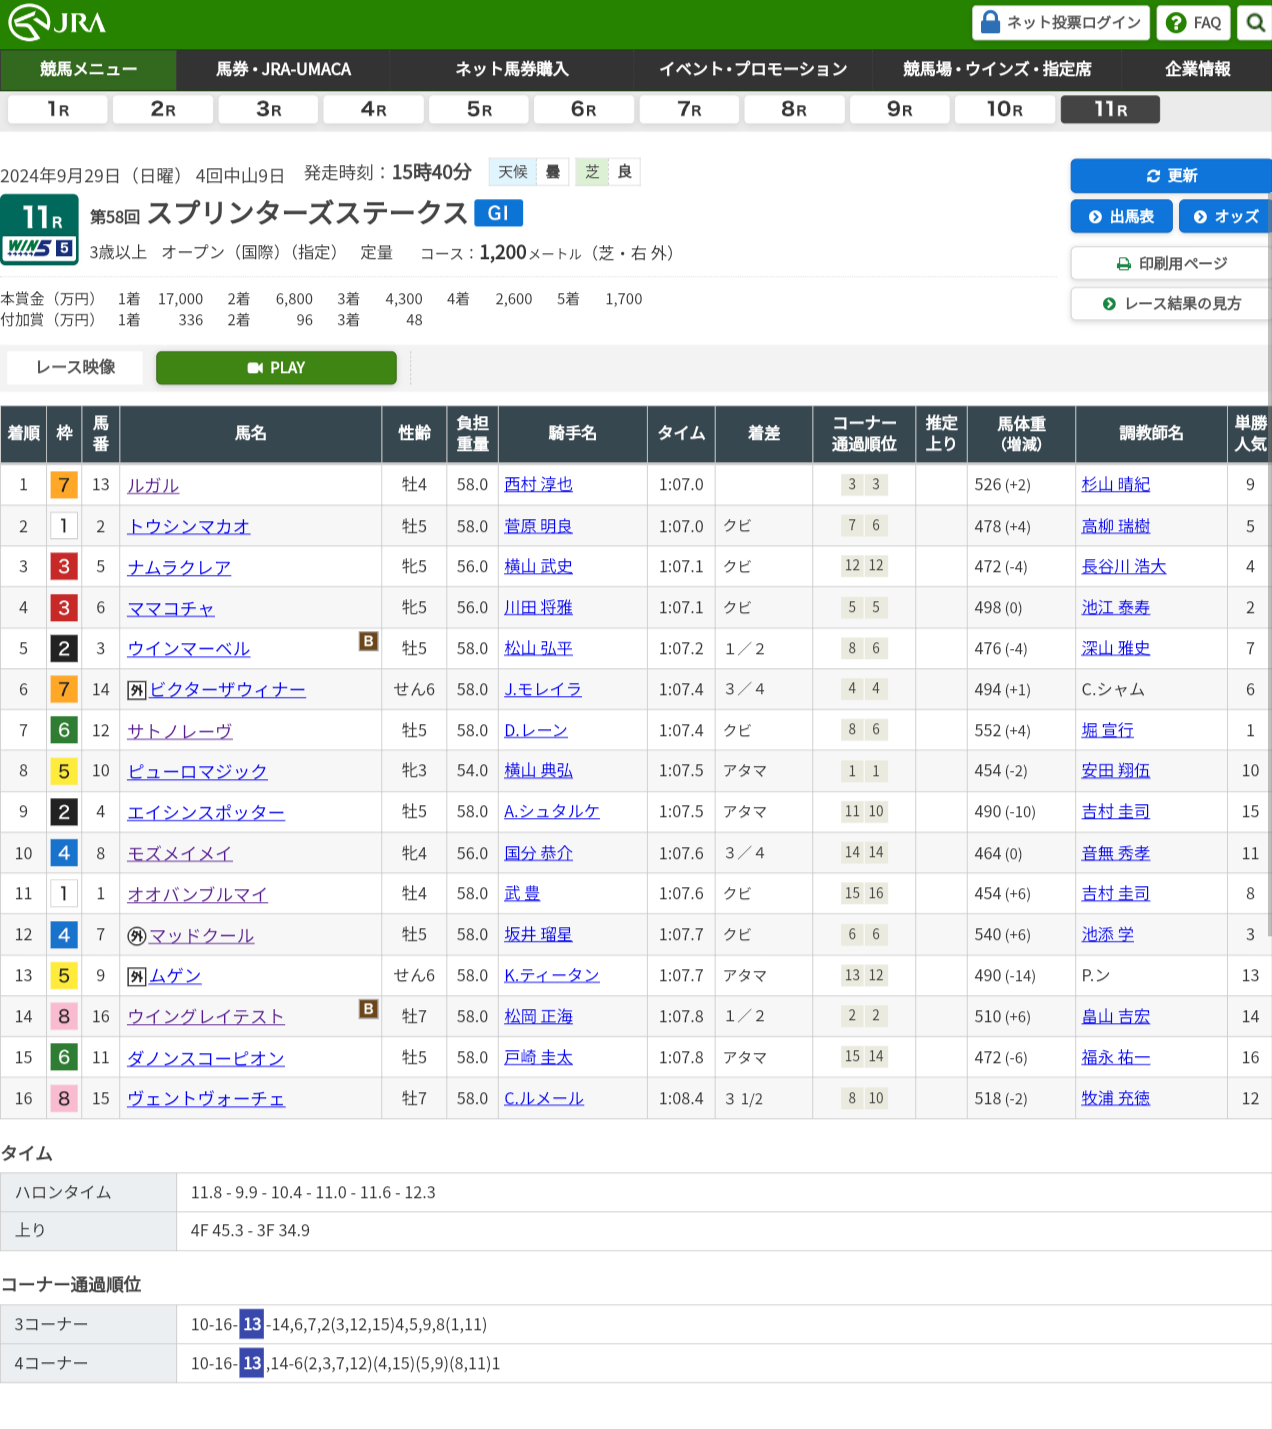Image resolution: width=1272 pixels, height=1429 pixels.
Task: Open the 出馬表 entries page
Action: tap(1120, 216)
